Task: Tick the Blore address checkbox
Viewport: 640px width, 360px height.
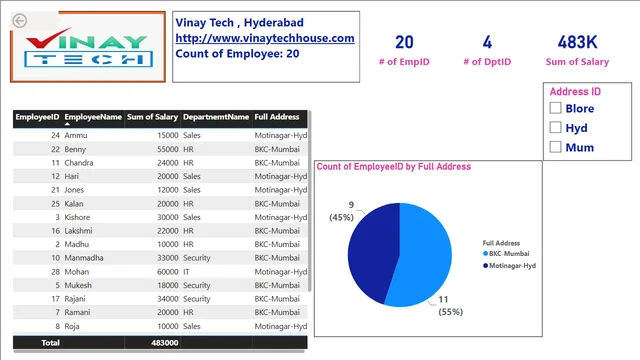Action: click(556, 108)
